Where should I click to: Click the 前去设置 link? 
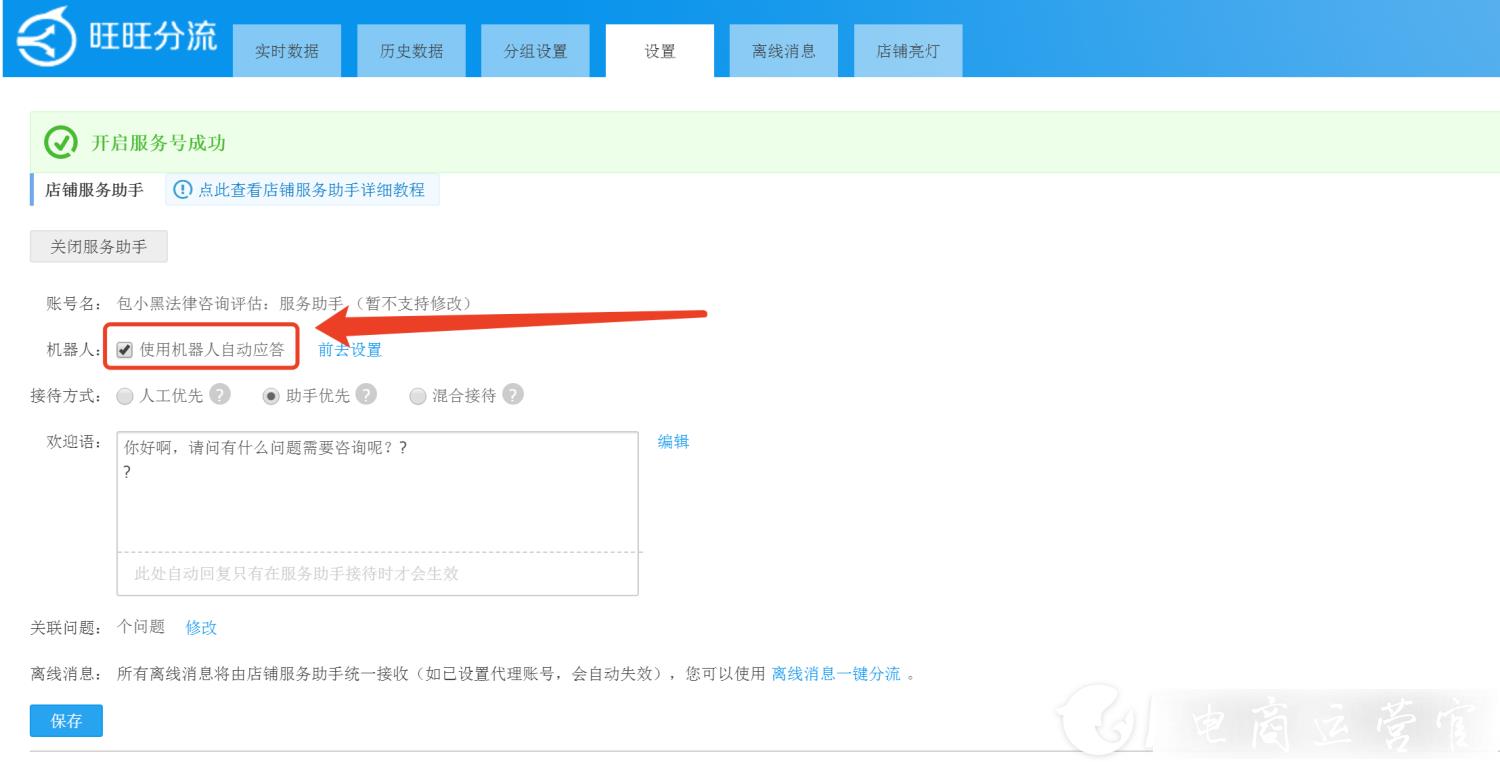[x=350, y=350]
